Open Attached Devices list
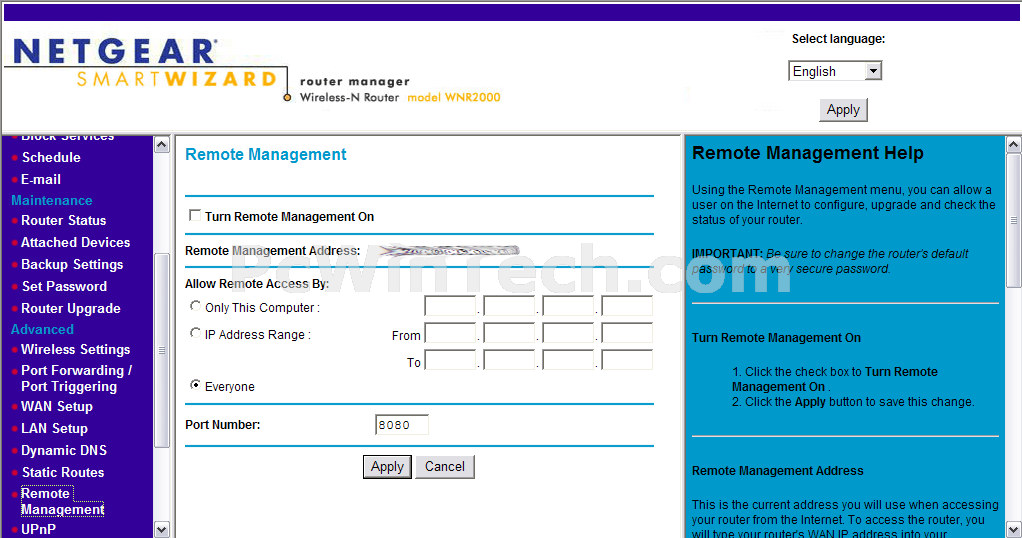 (76, 242)
